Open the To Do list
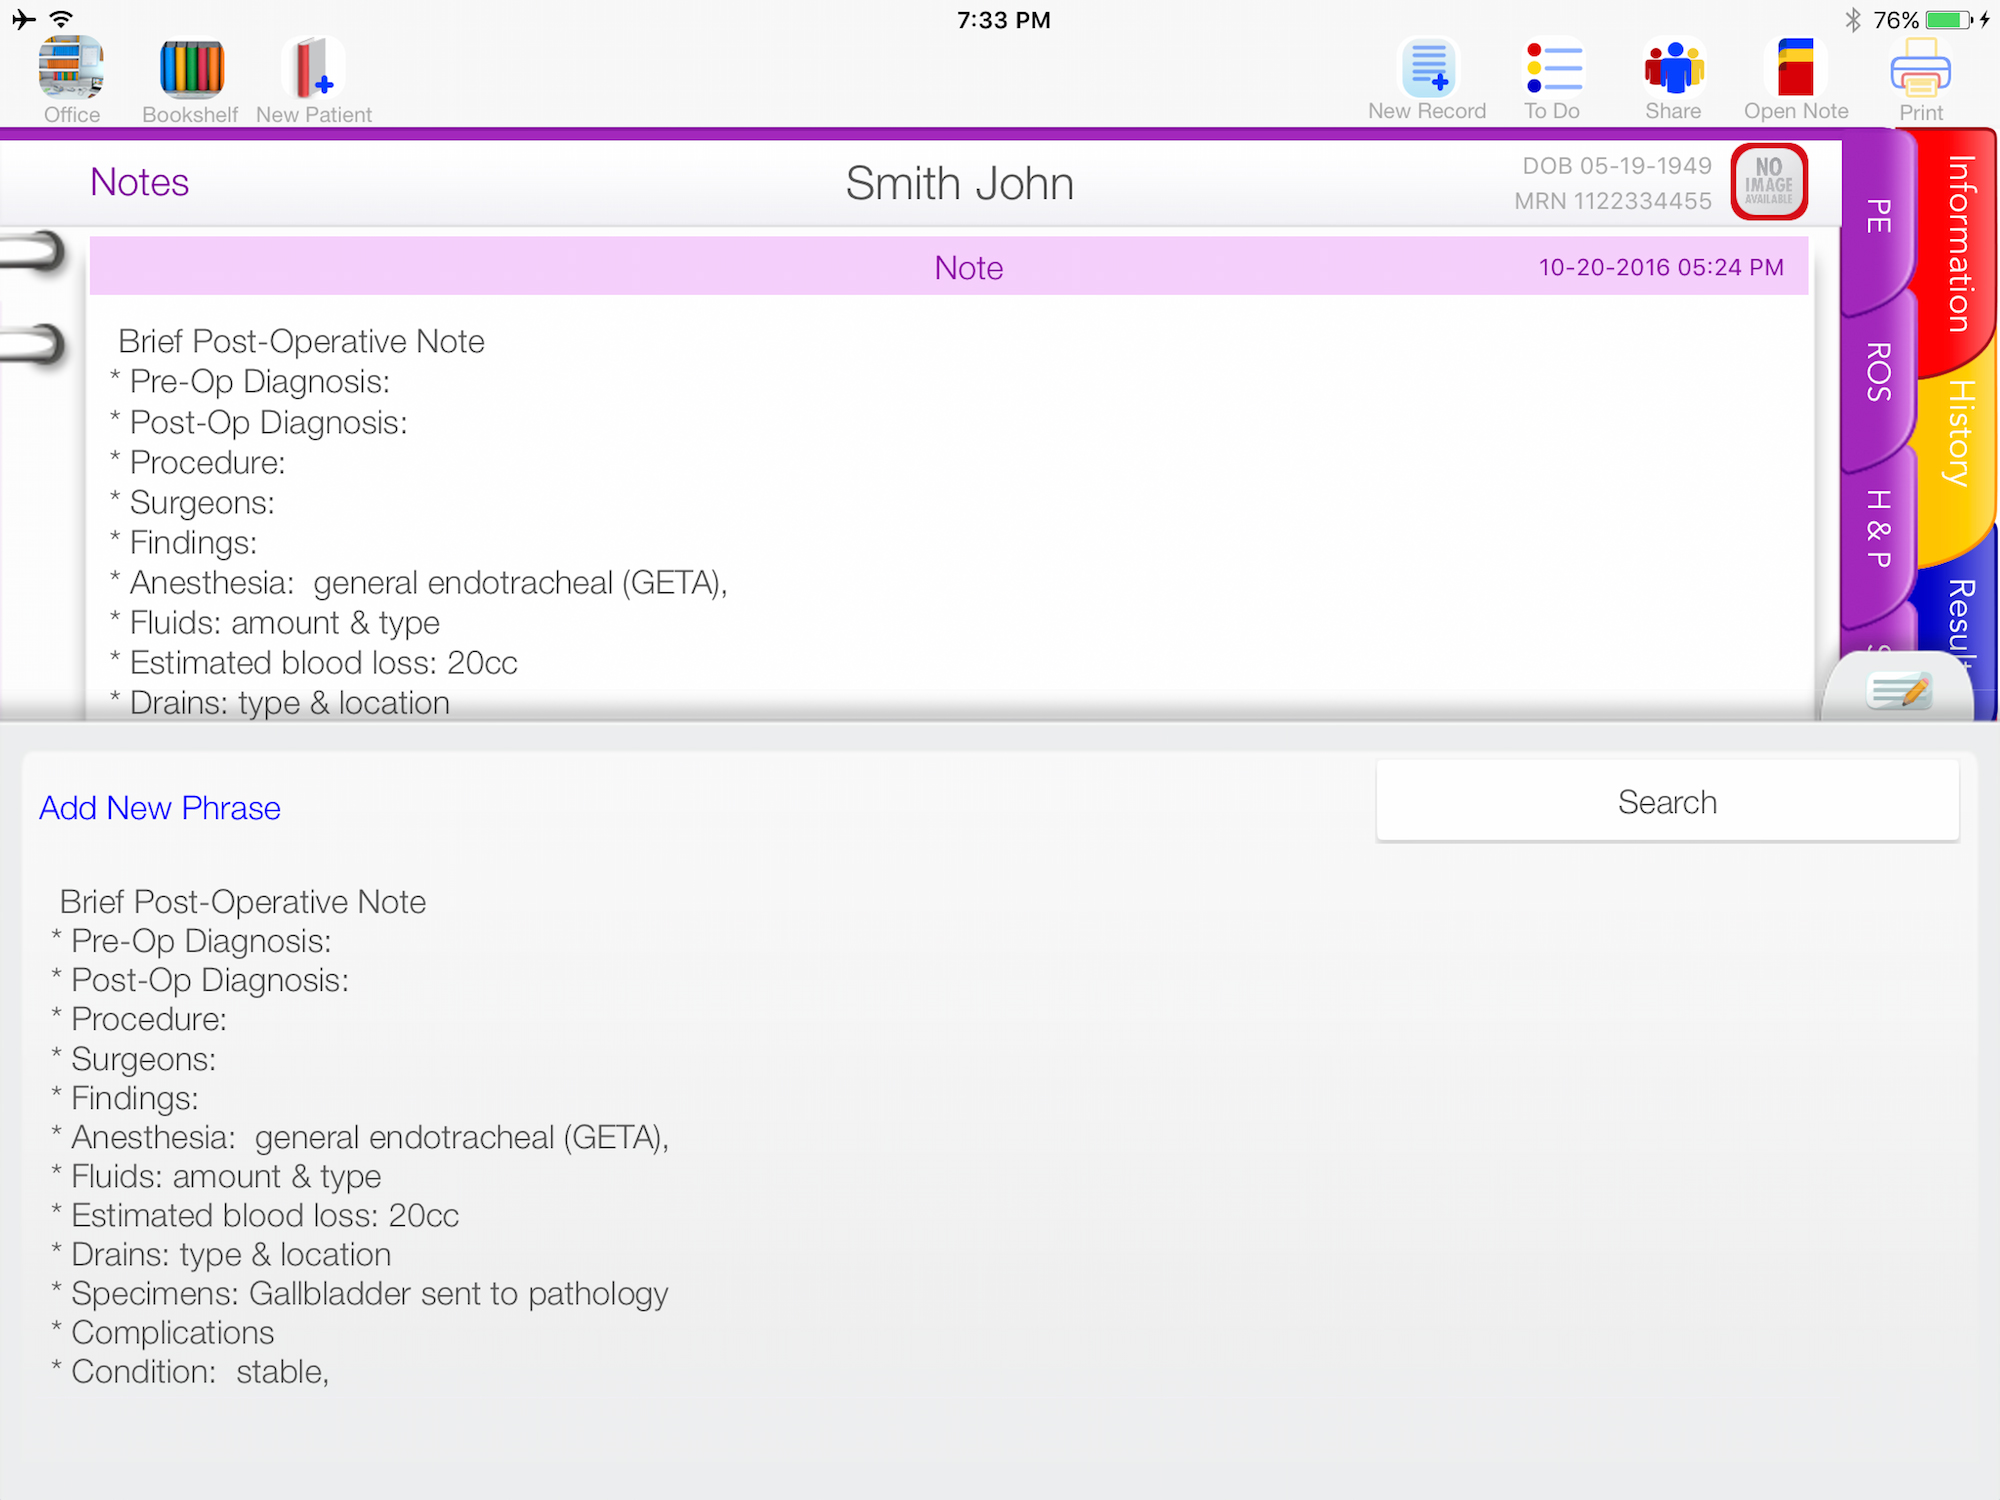The width and height of the screenshot is (2000, 1500). coord(1553,68)
